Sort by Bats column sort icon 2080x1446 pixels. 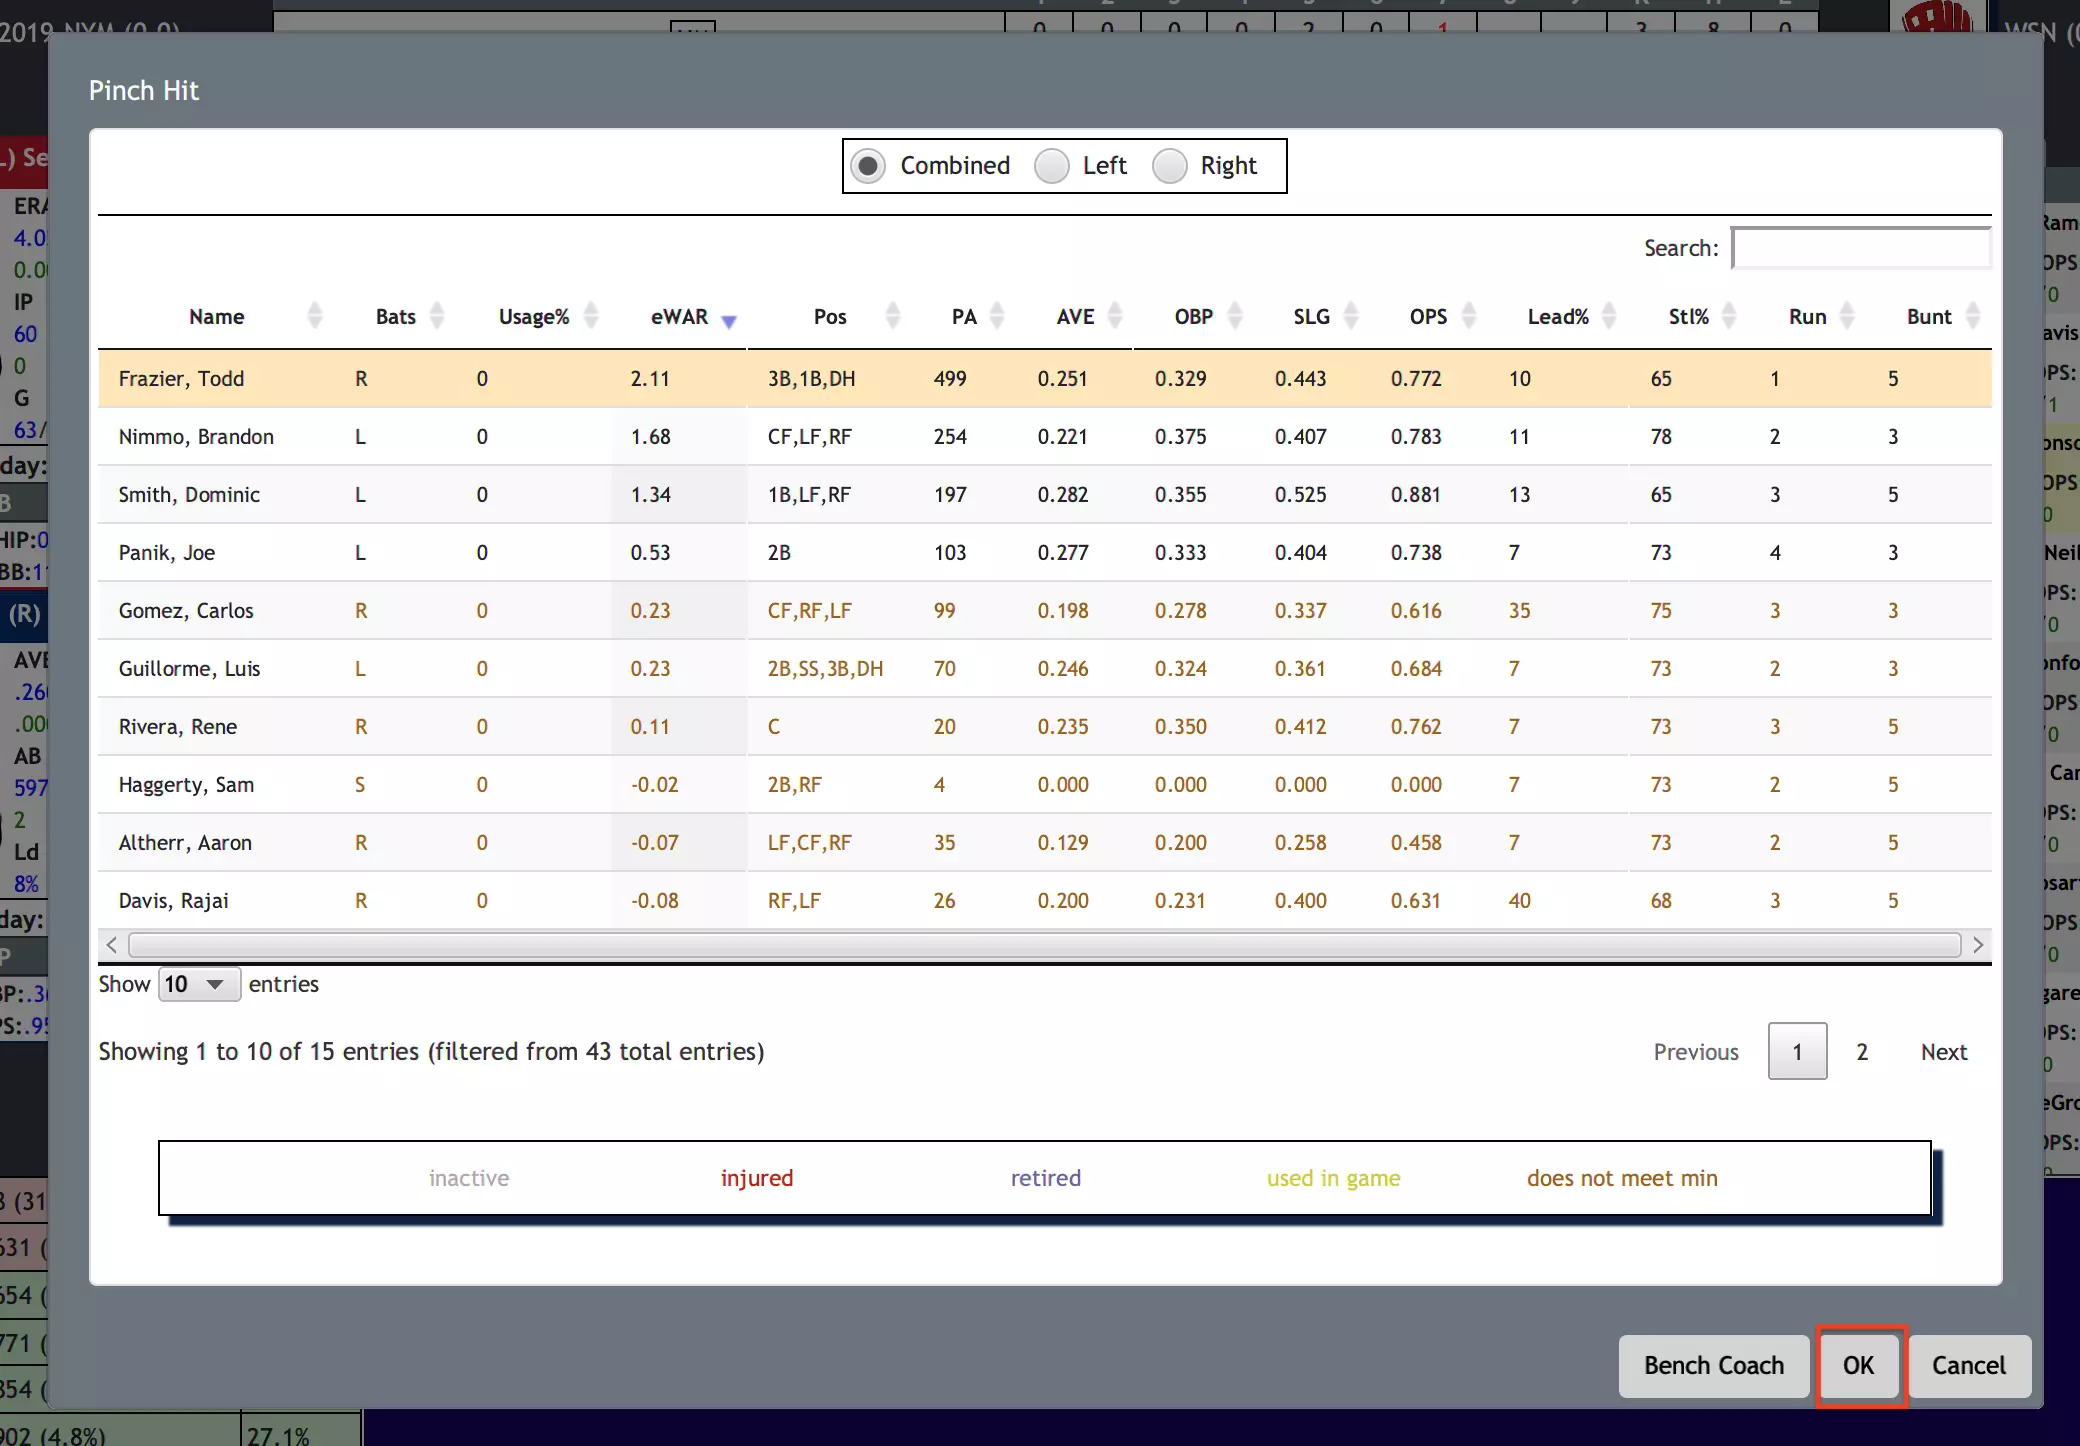click(437, 316)
